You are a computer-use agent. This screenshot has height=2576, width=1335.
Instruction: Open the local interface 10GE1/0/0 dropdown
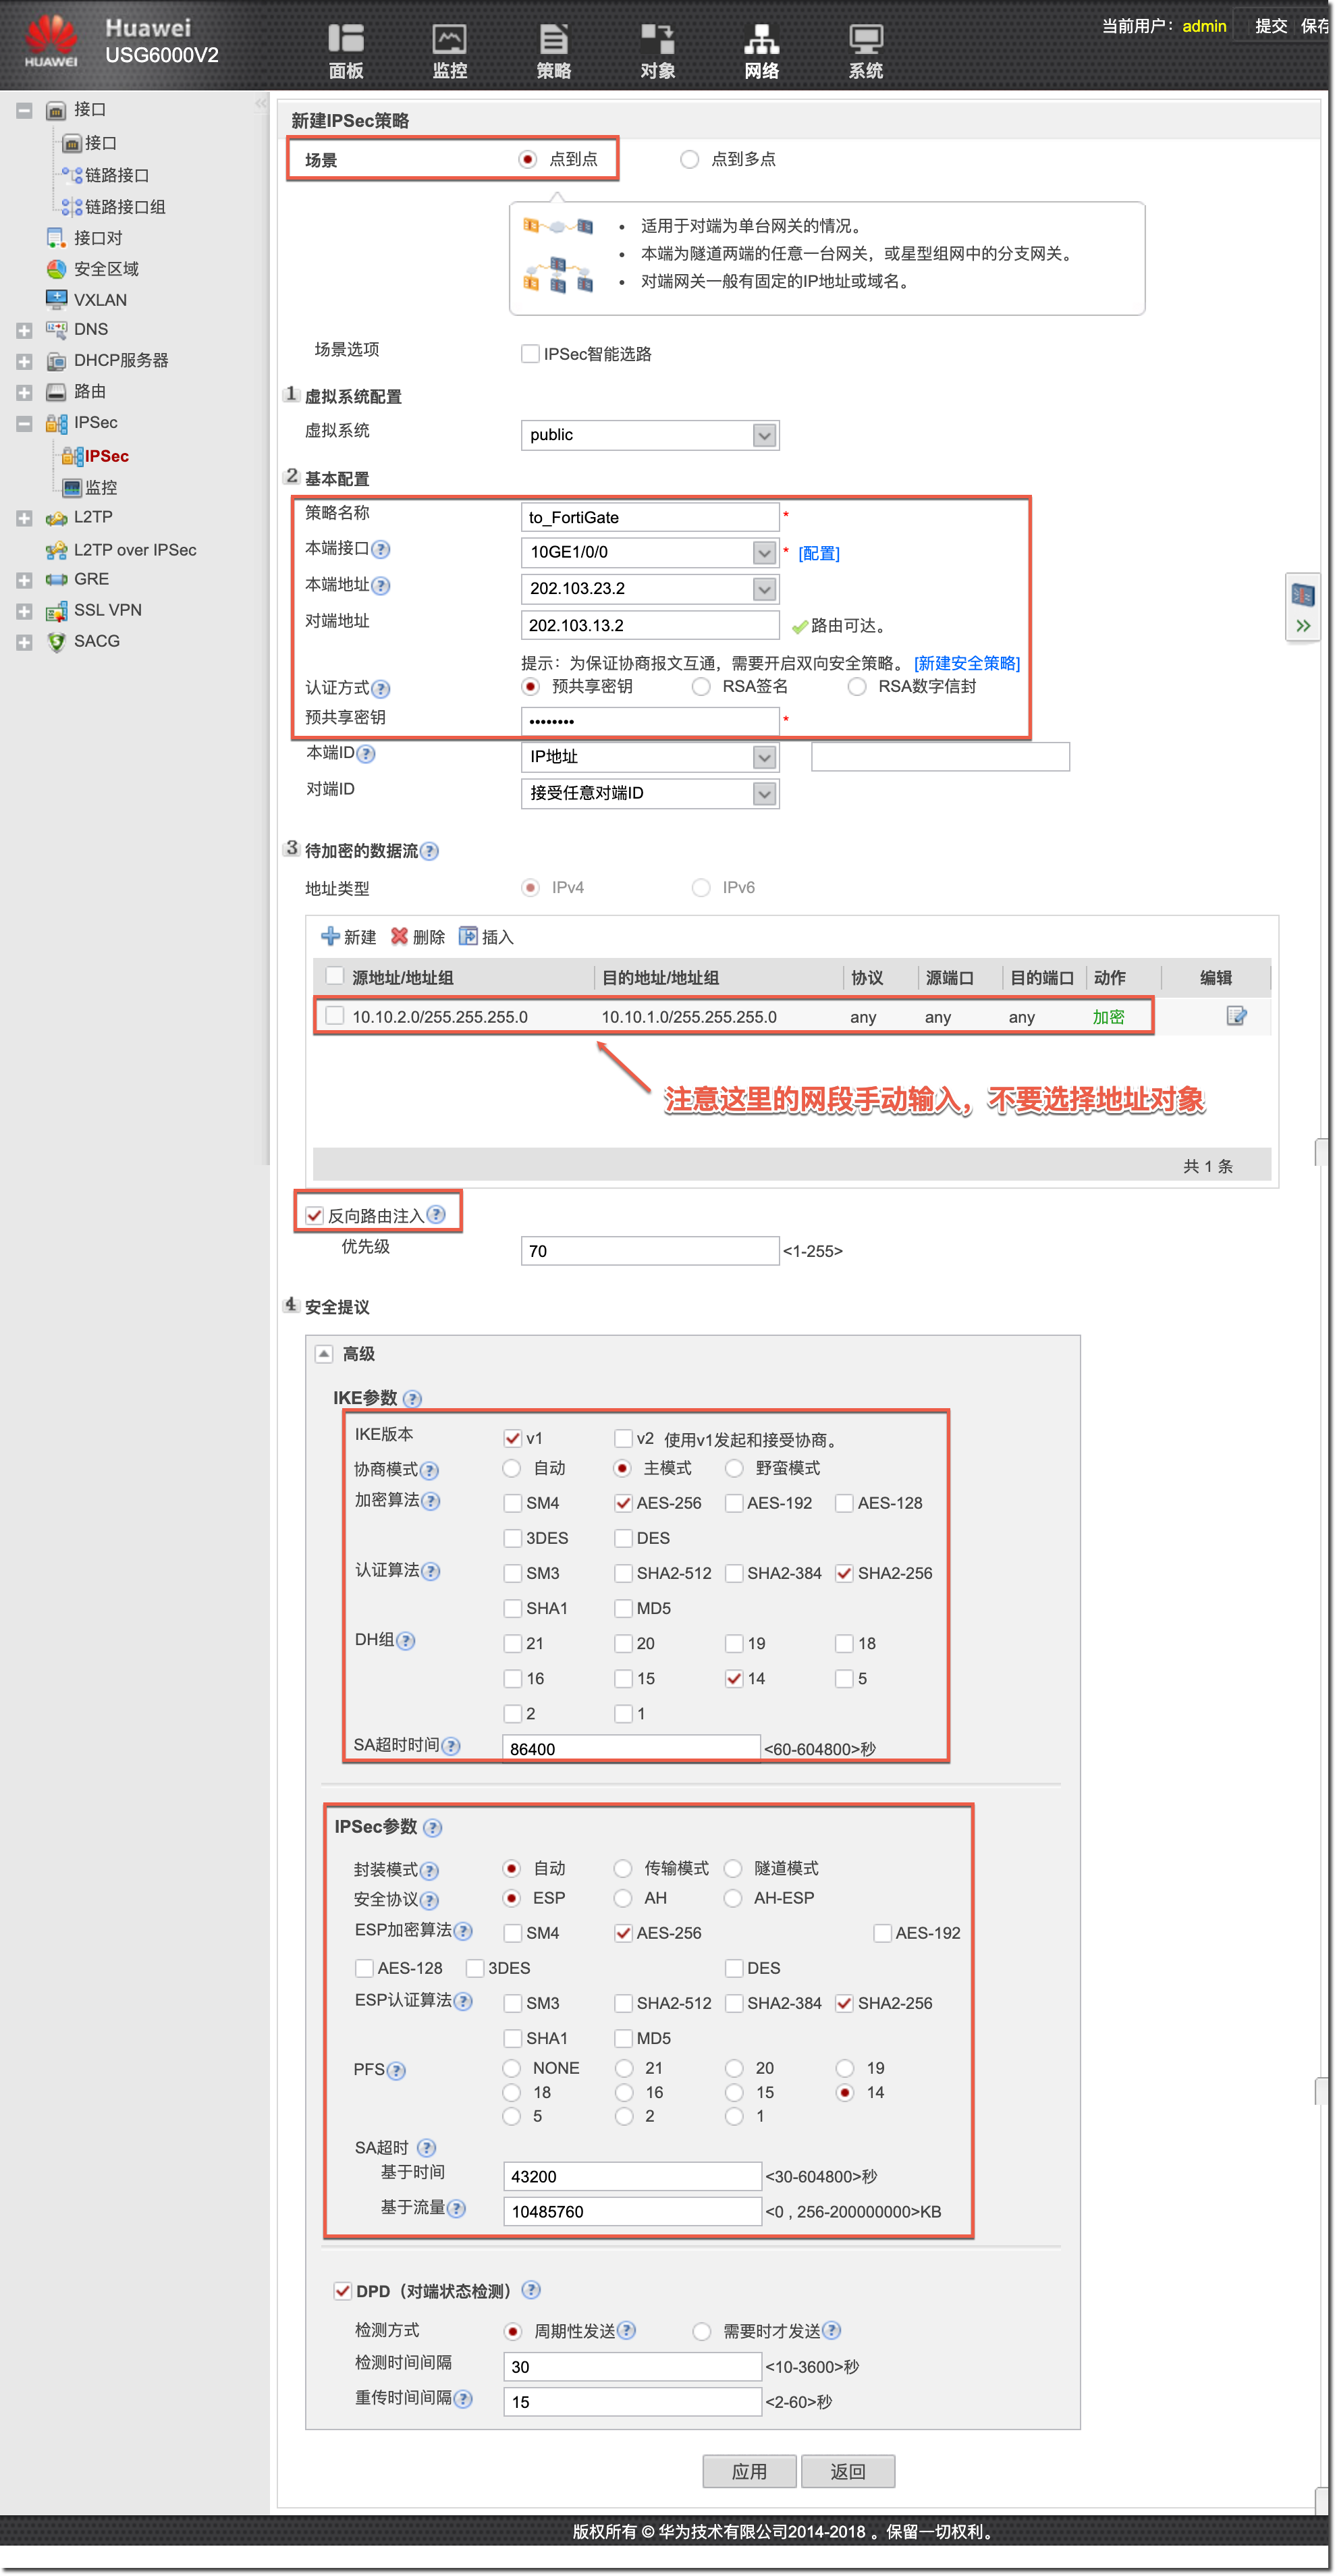tap(764, 552)
